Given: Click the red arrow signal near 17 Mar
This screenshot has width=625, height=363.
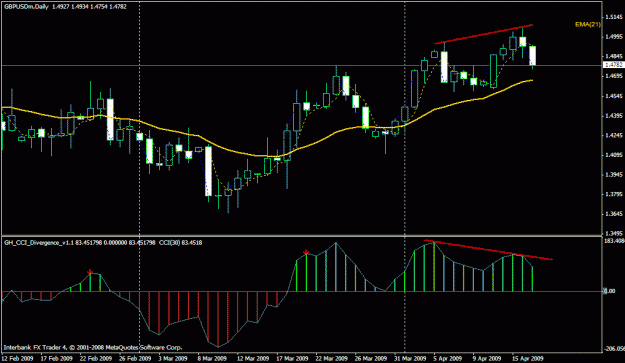Looking at the screenshot, I should pyautogui.click(x=306, y=252).
